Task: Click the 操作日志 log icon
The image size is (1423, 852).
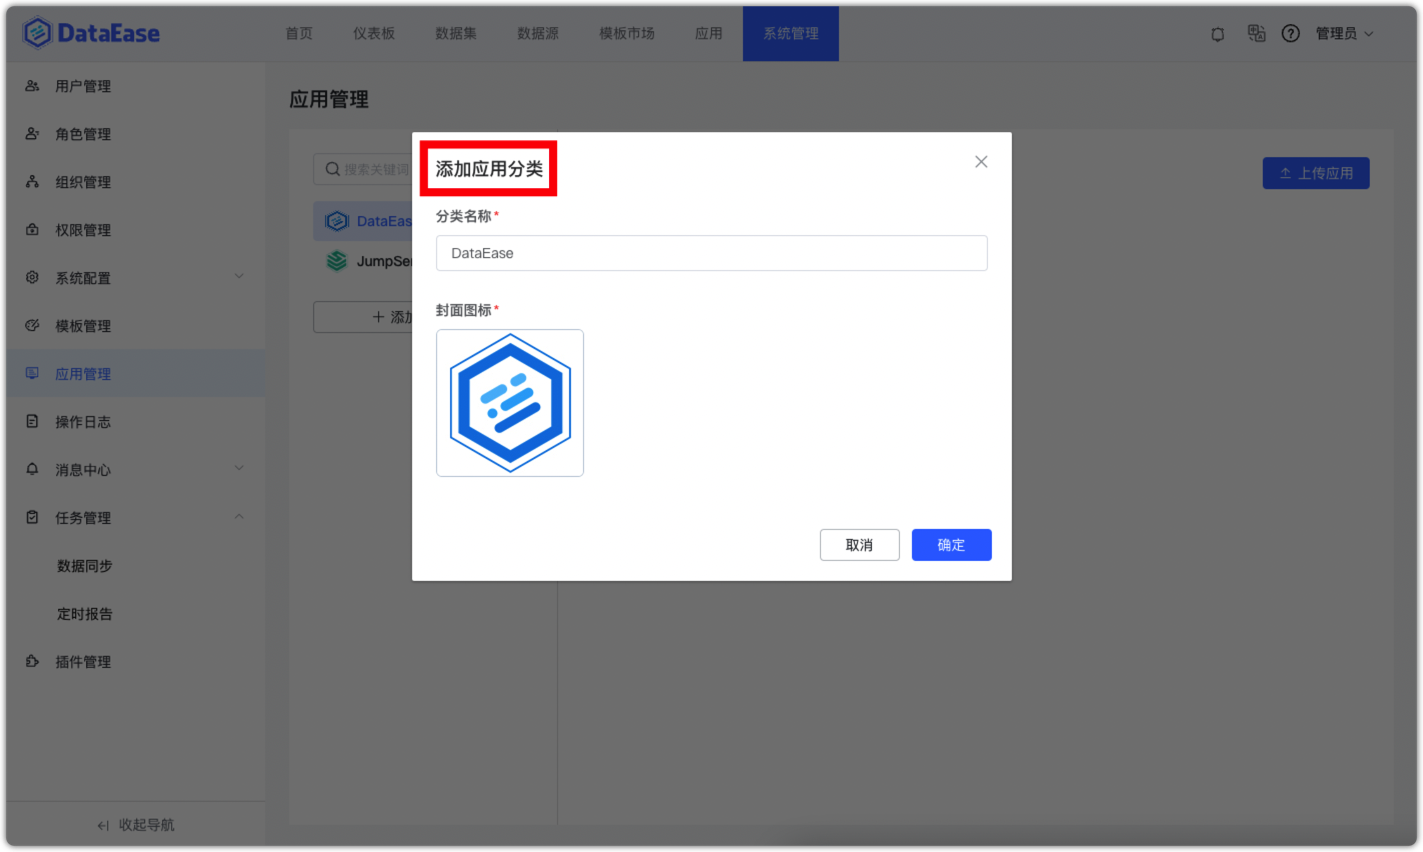Action: coord(31,421)
